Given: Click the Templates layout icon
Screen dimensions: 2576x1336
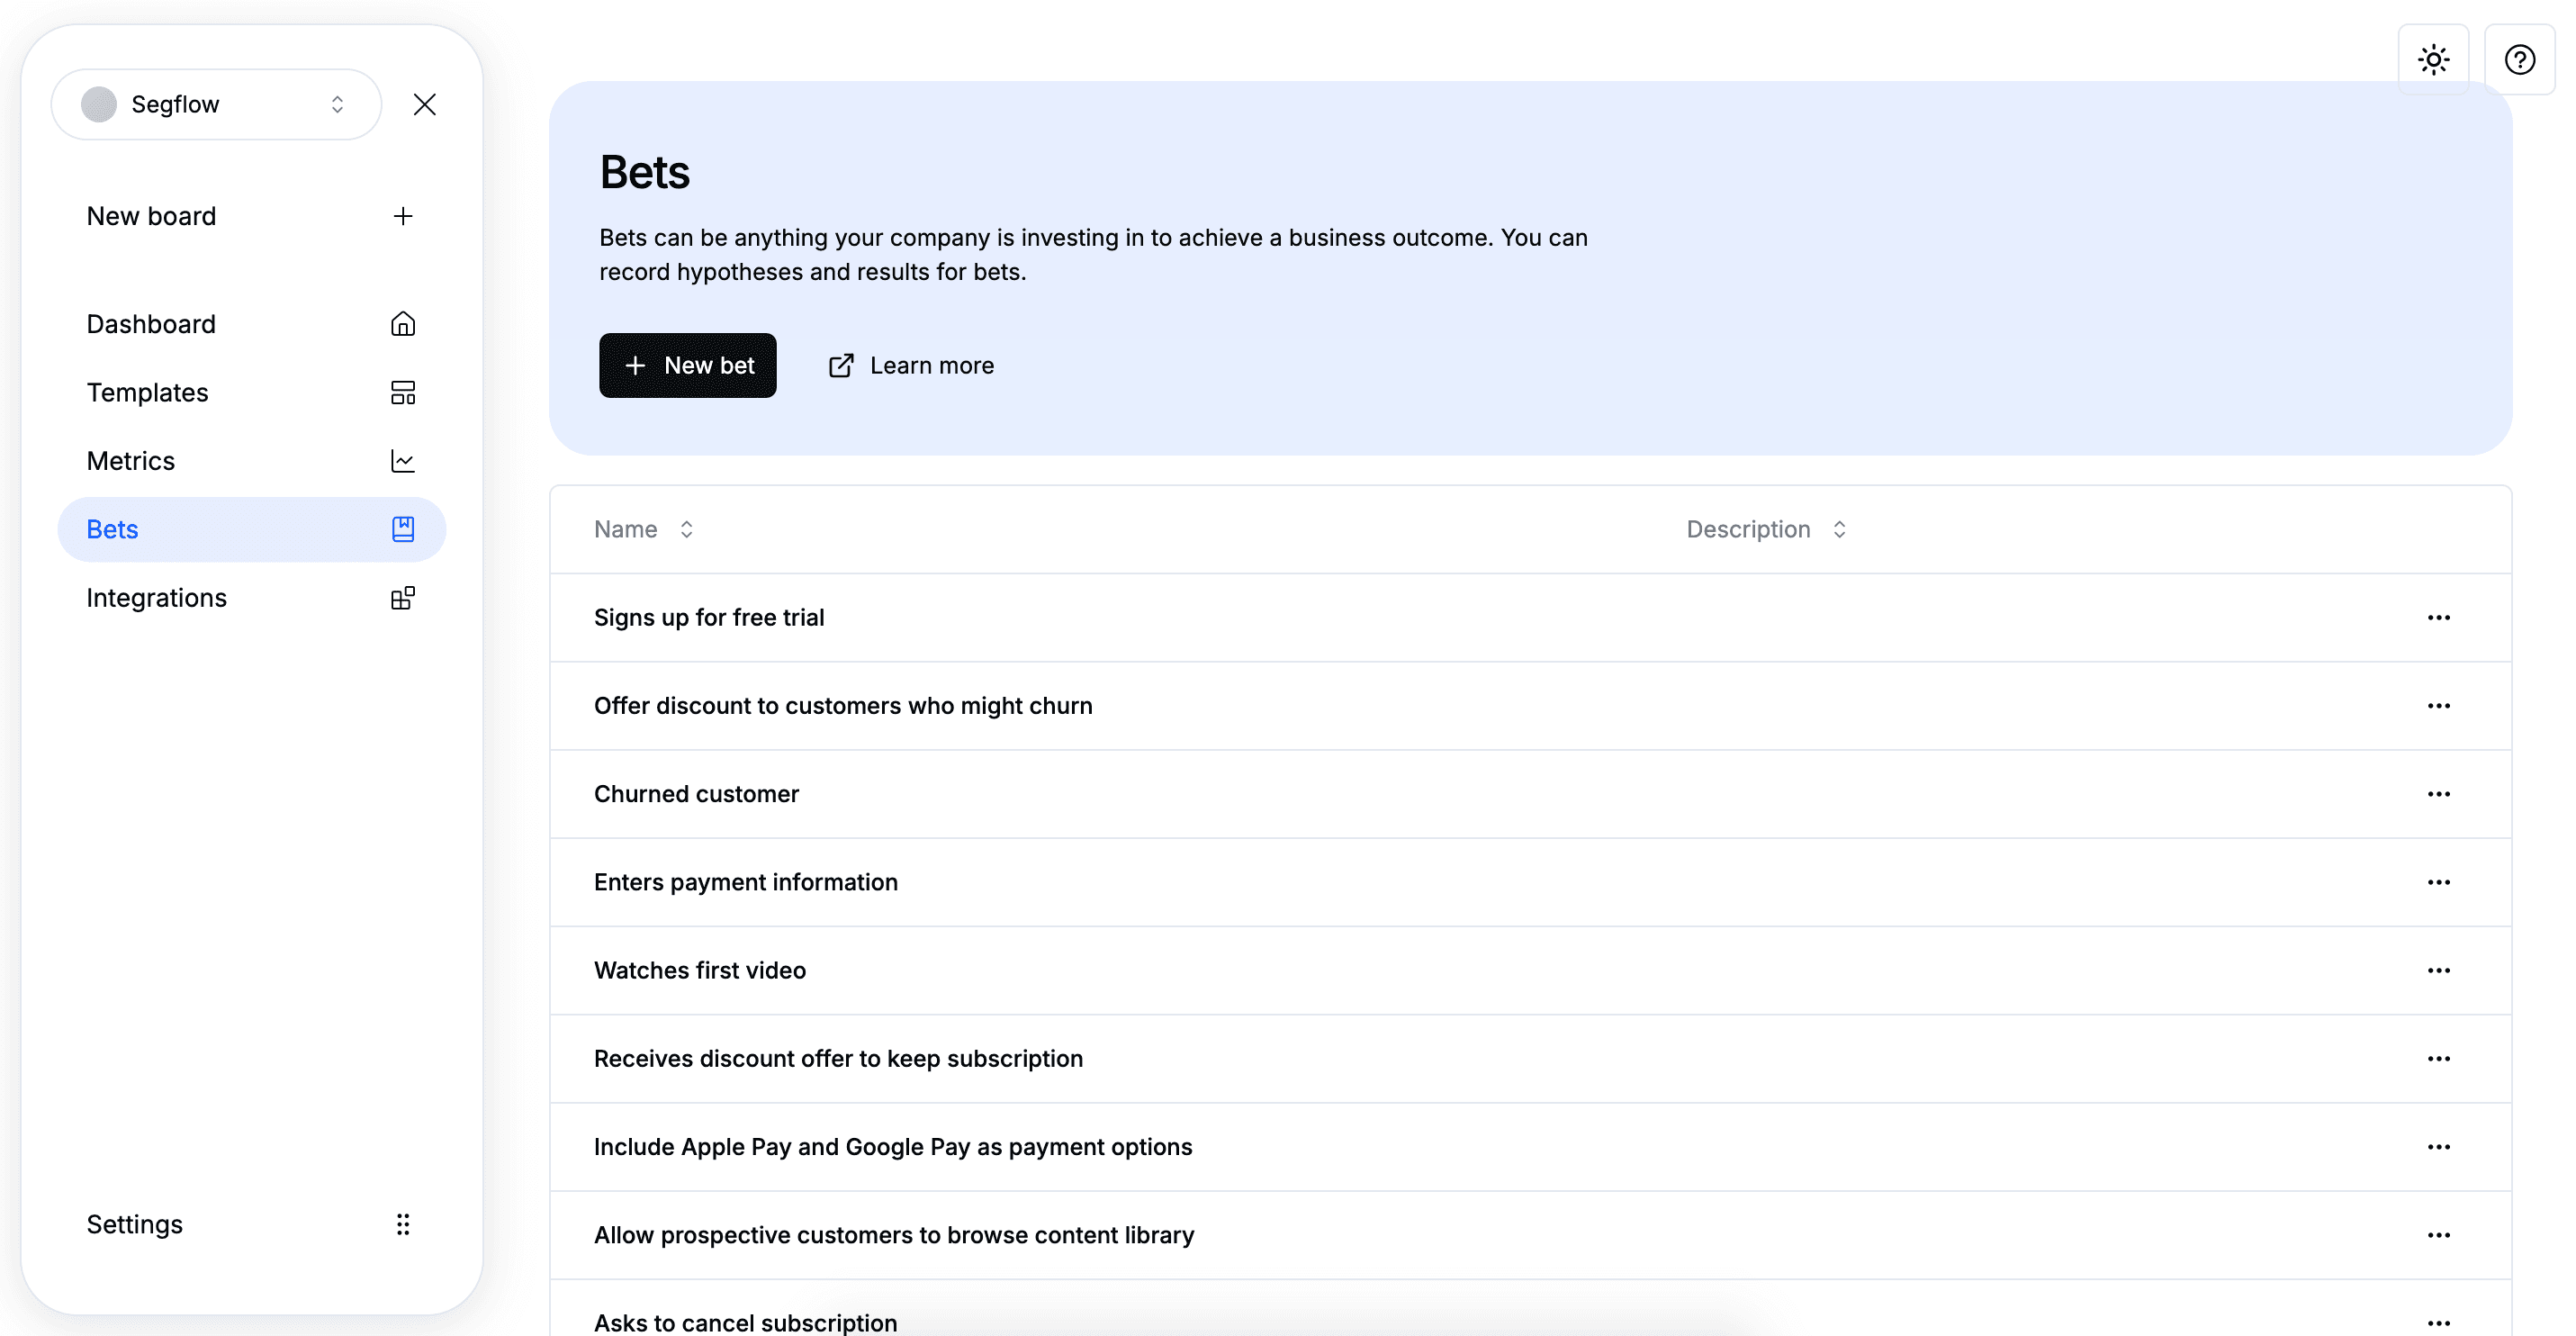Looking at the screenshot, I should [x=403, y=393].
